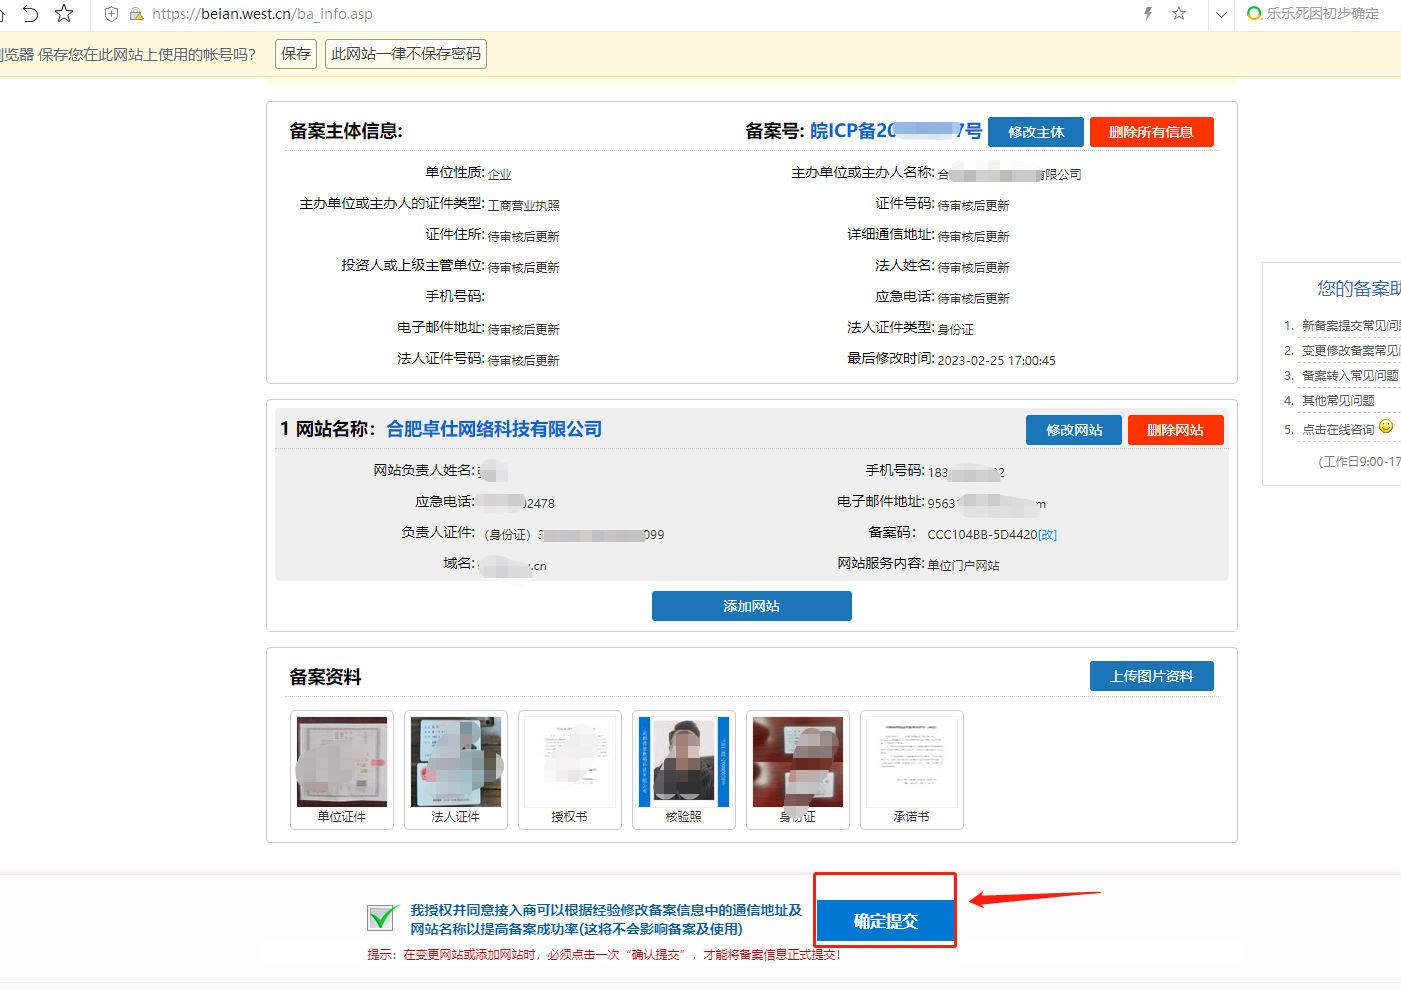Click the 工商营业执照 value text
Screen dimensions: 1401x990
pyautogui.click(x=523, y=206)
